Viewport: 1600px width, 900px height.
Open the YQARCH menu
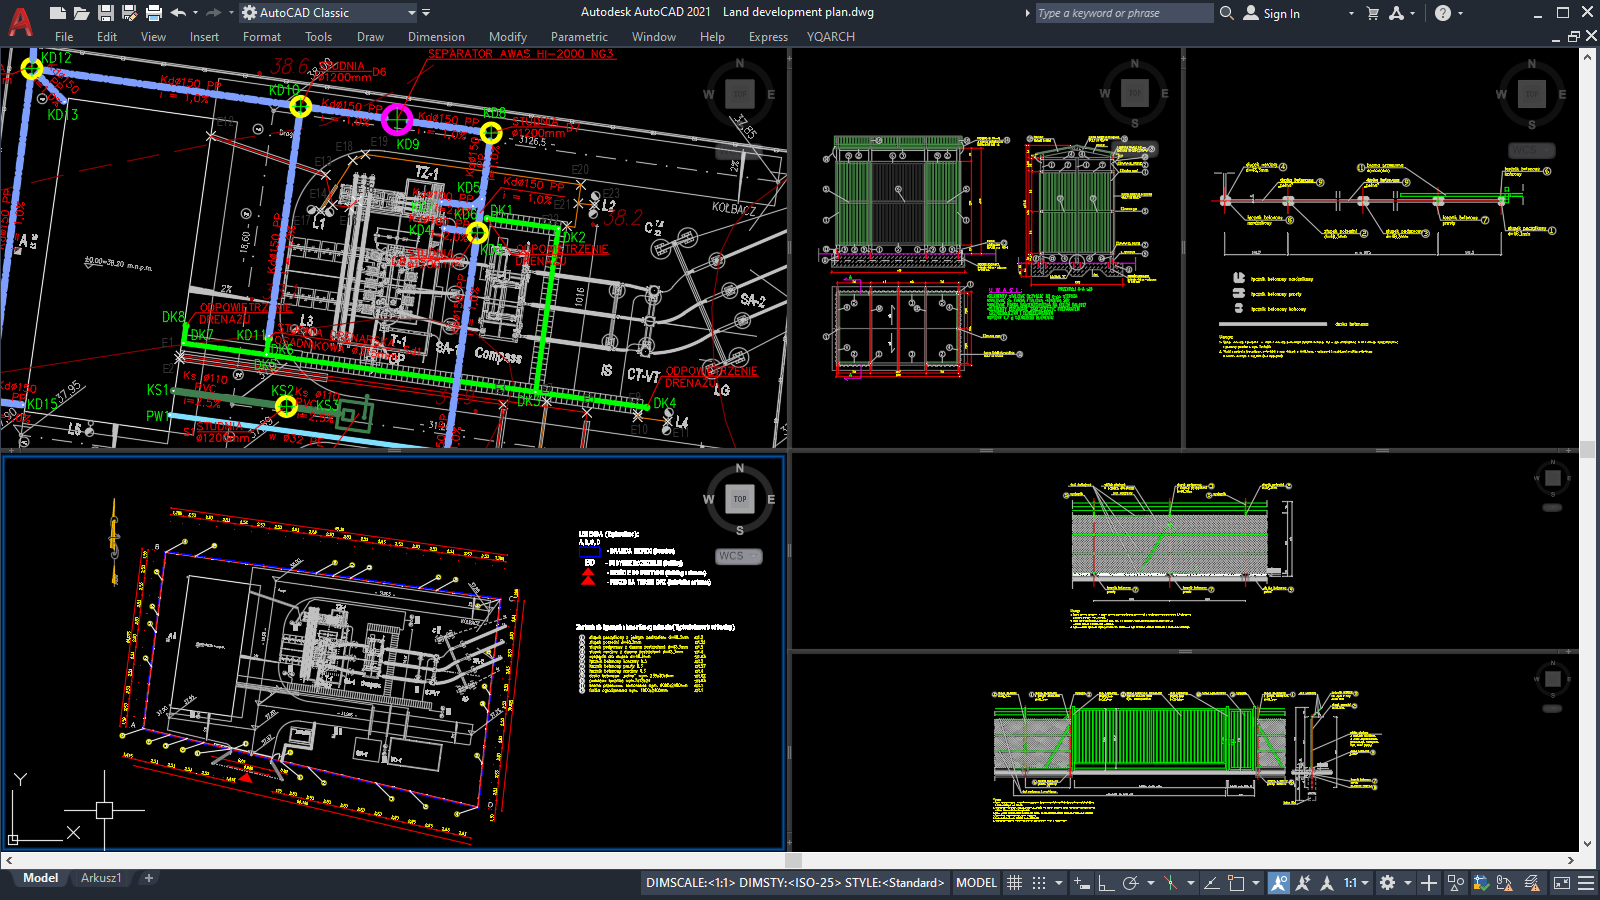click(830, 37)
